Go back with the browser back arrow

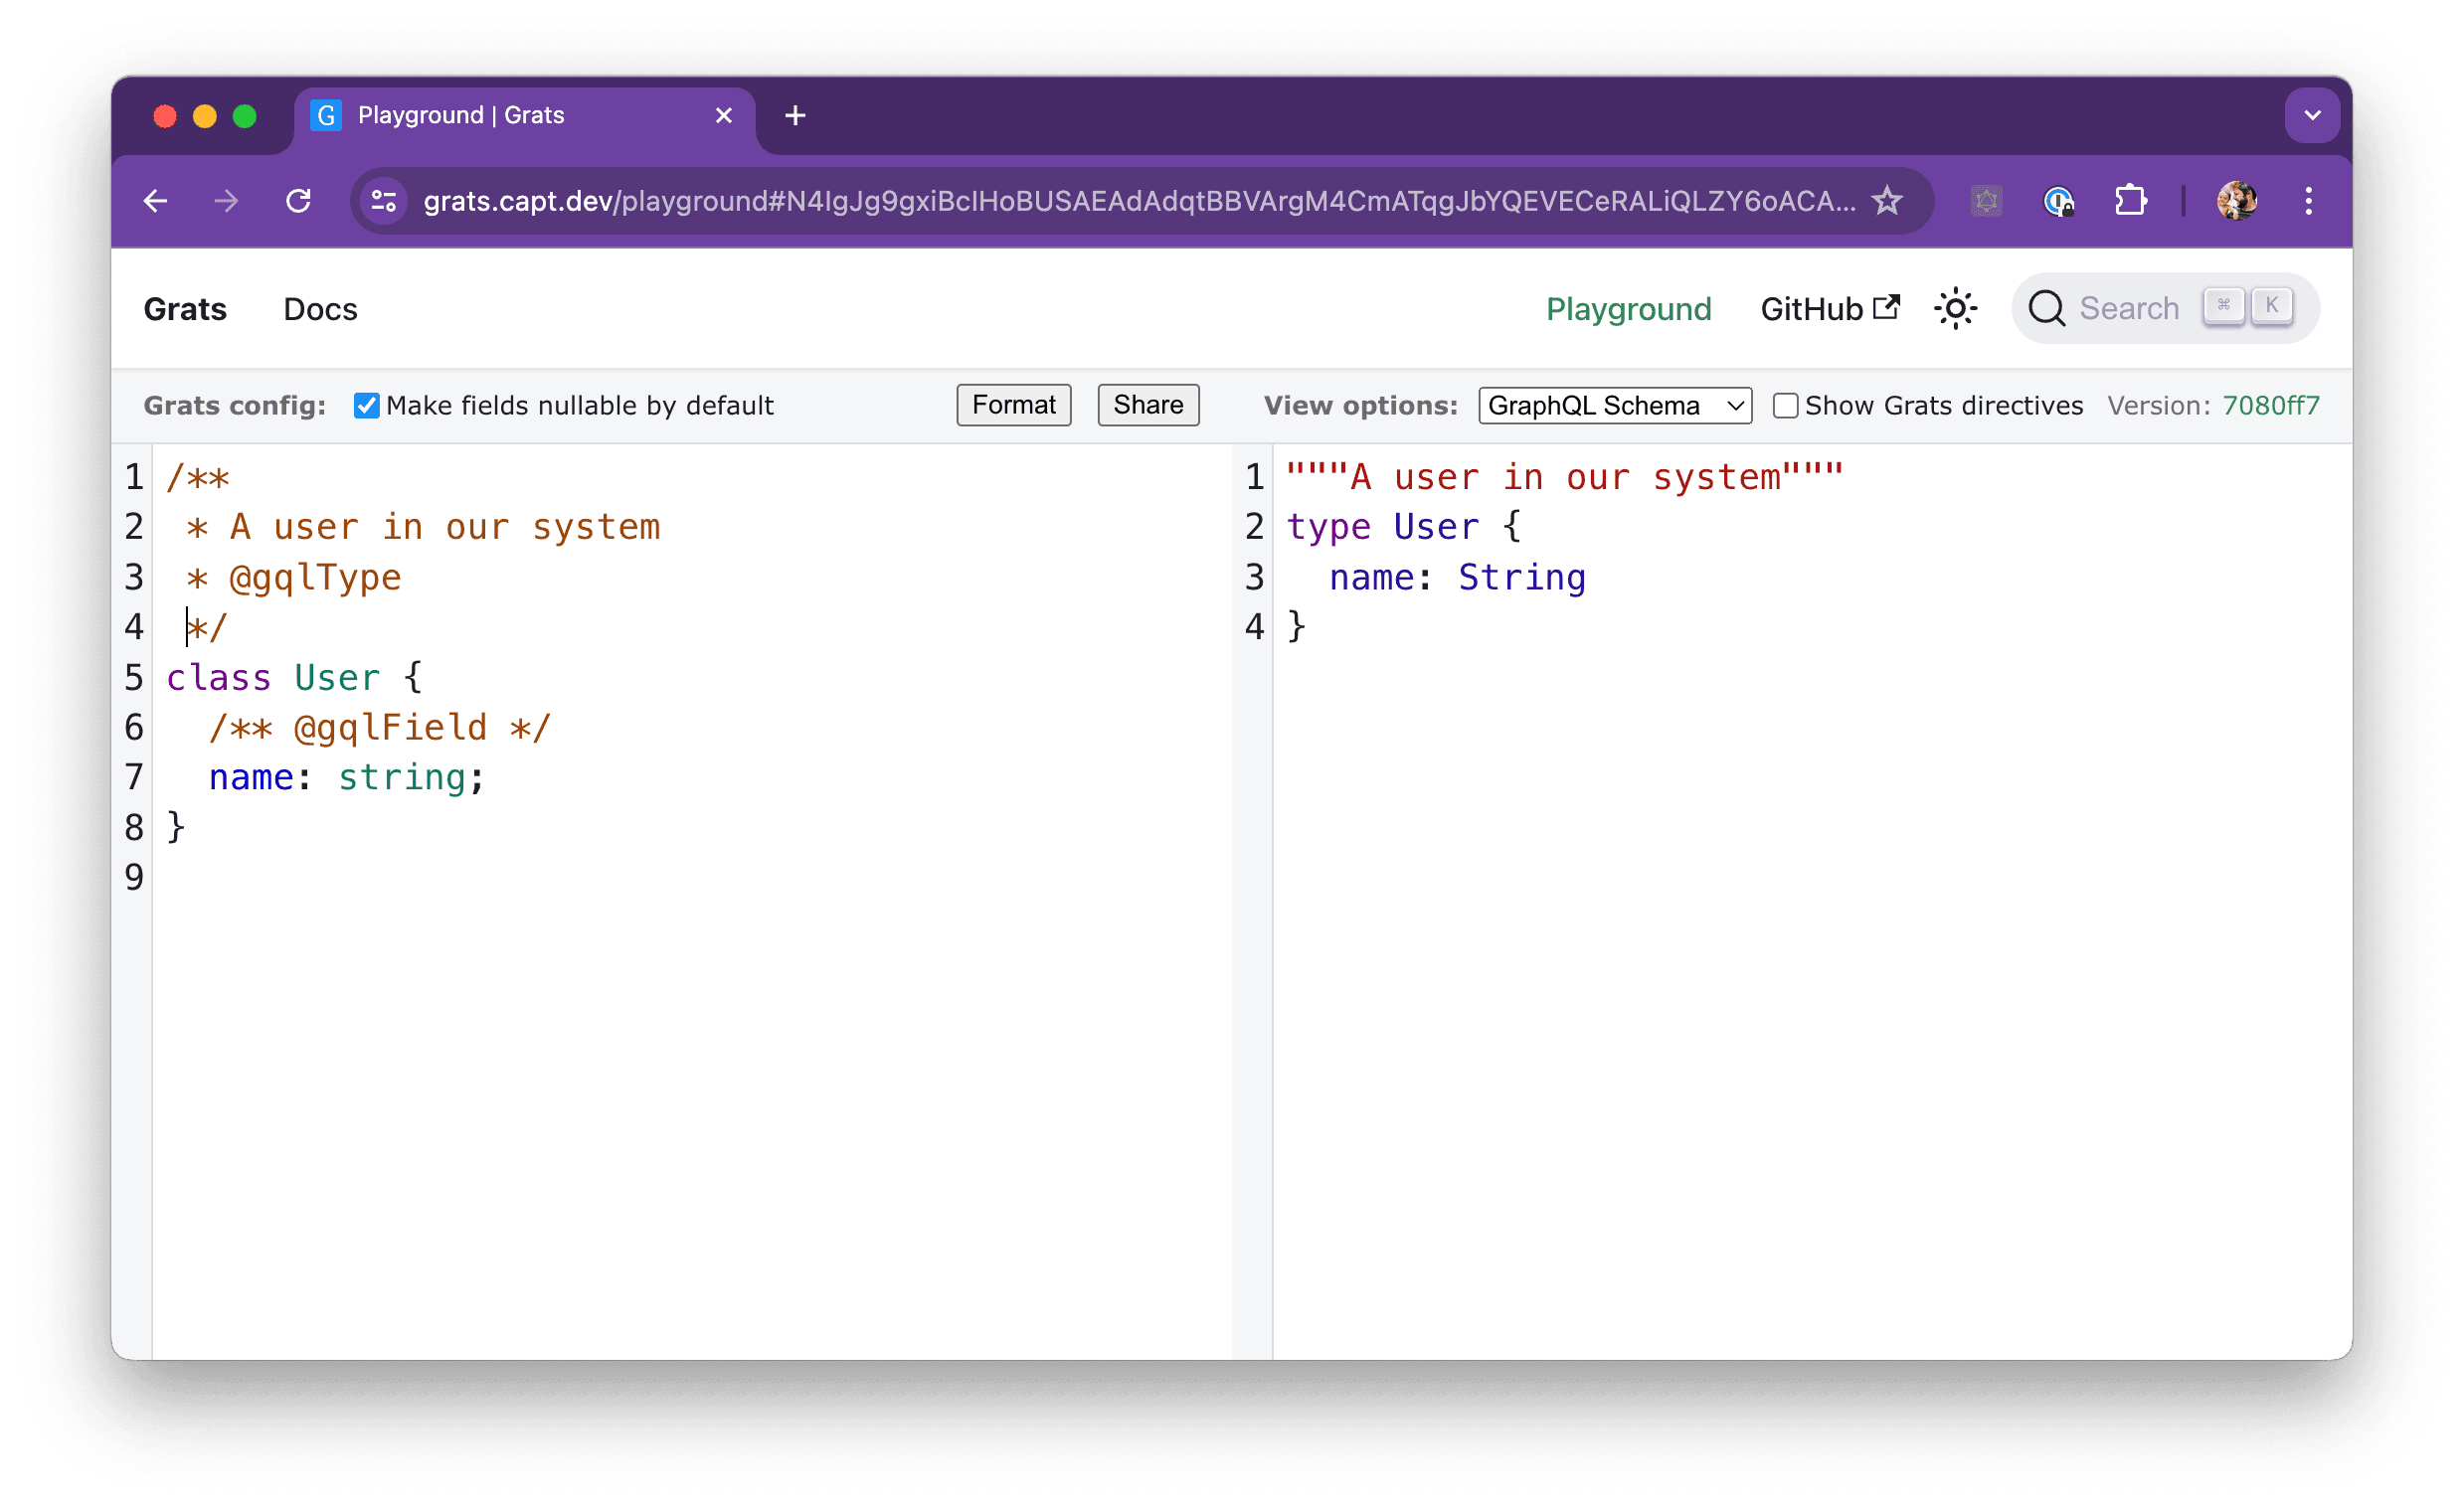point(156,201)
